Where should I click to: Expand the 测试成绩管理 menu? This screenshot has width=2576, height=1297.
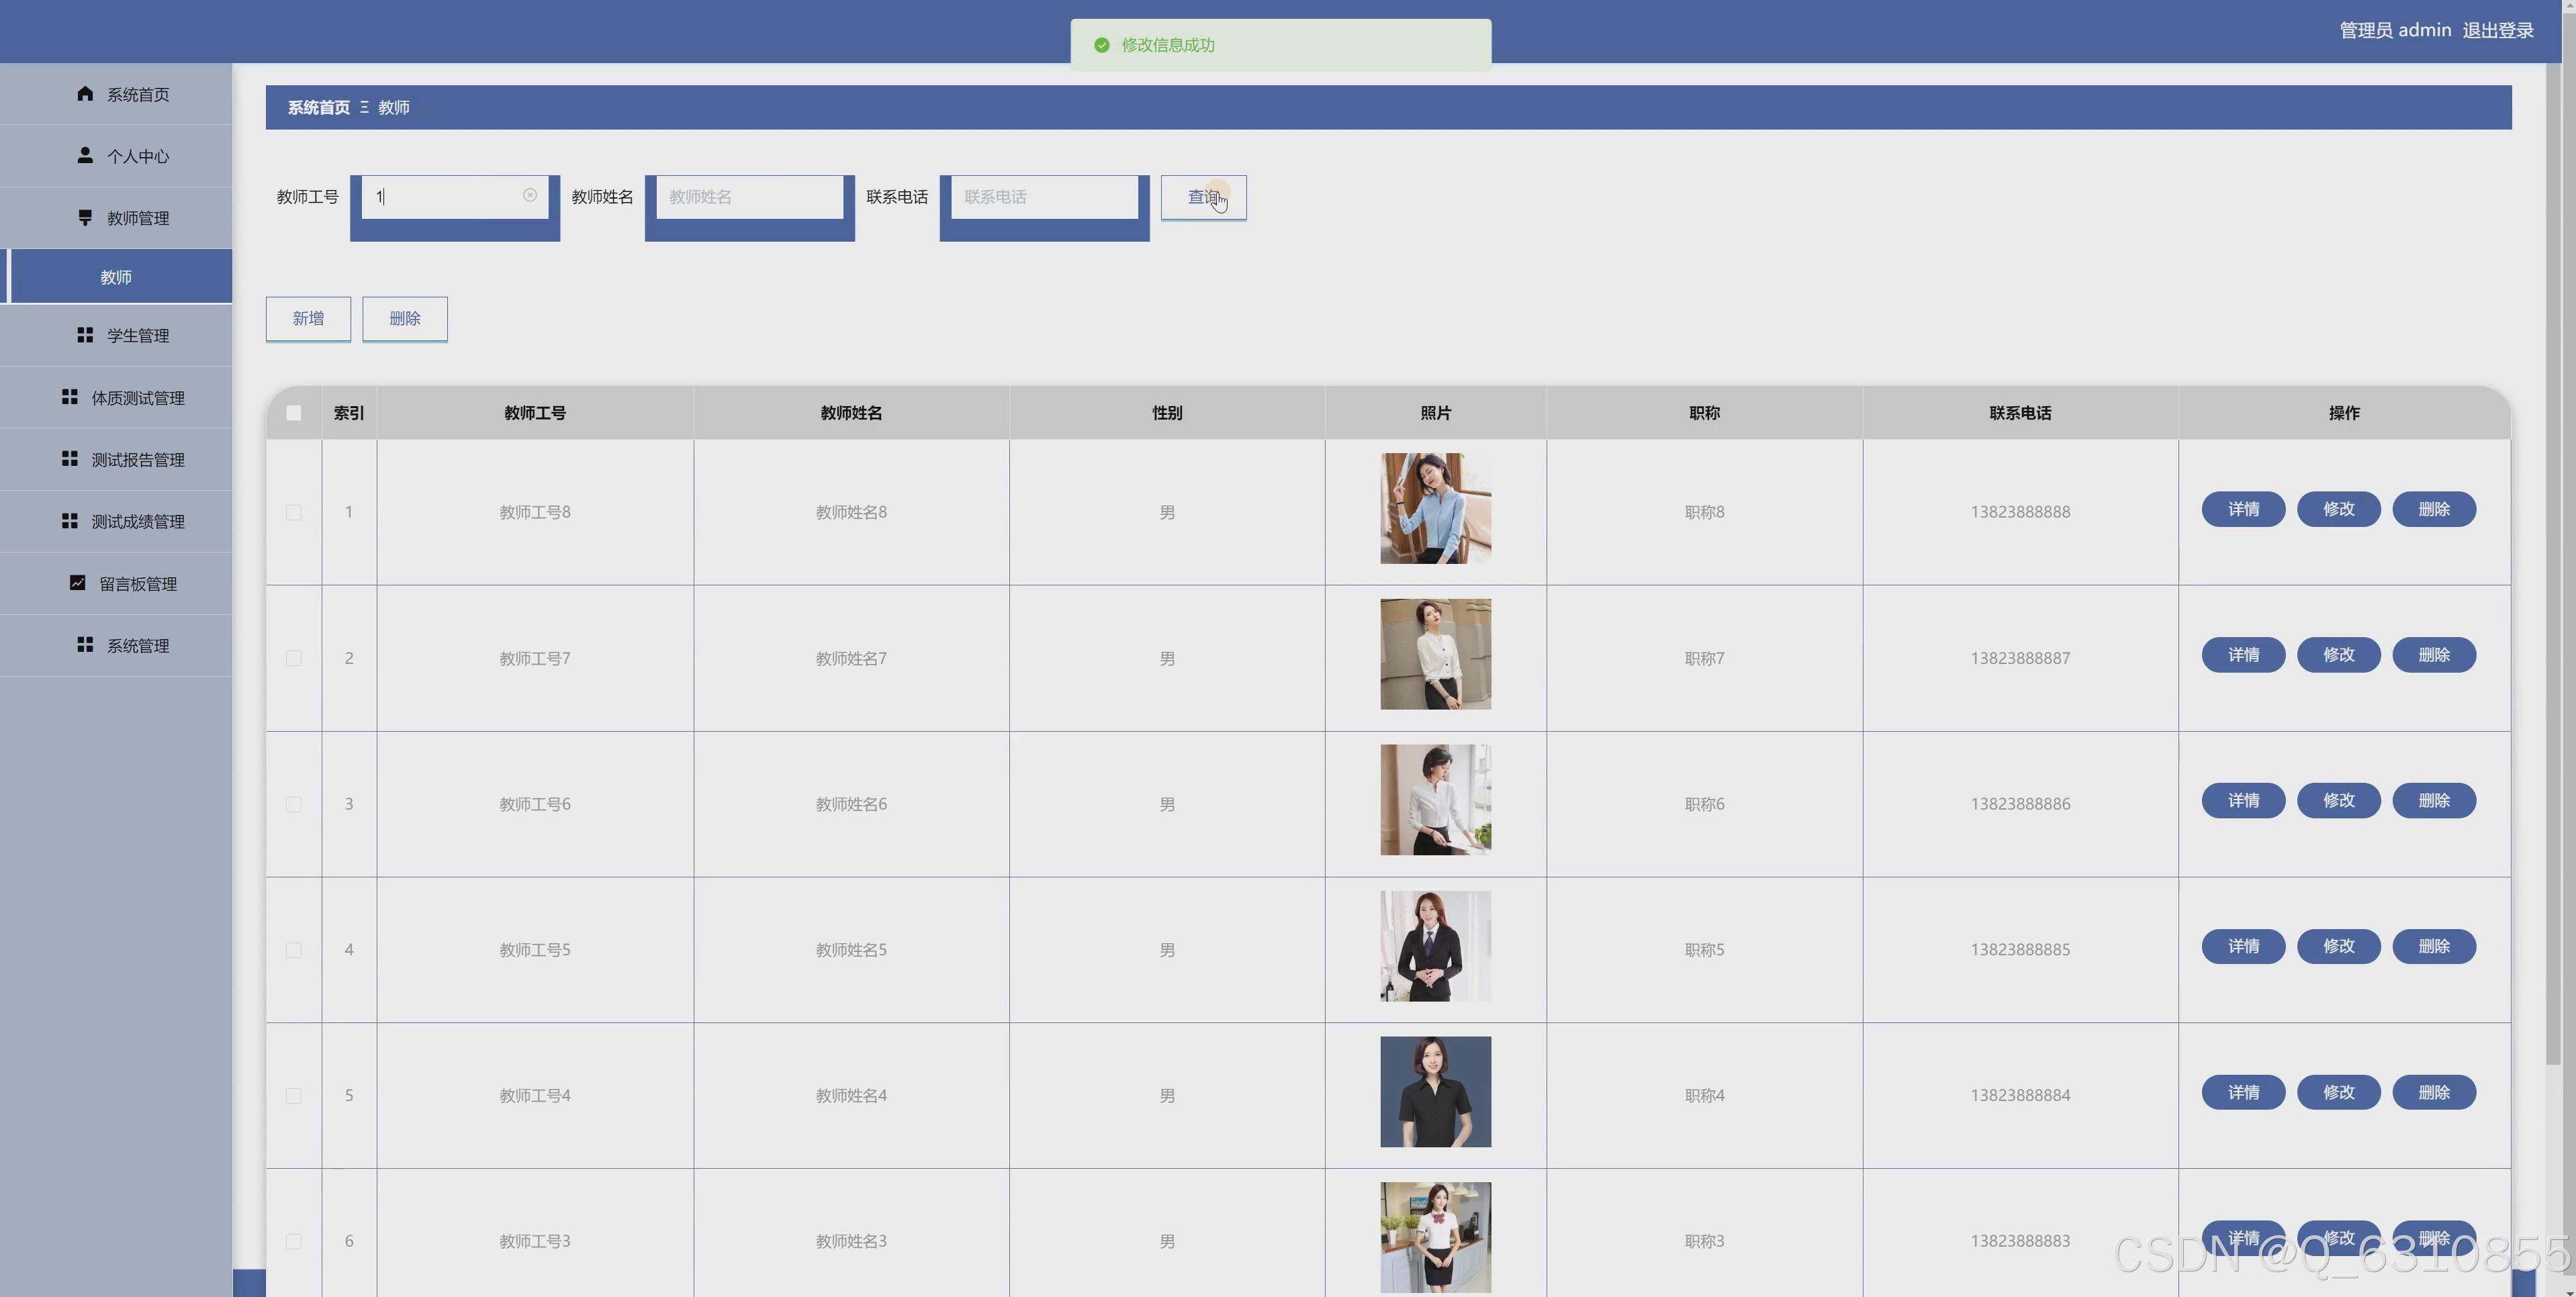coord(137,522)
